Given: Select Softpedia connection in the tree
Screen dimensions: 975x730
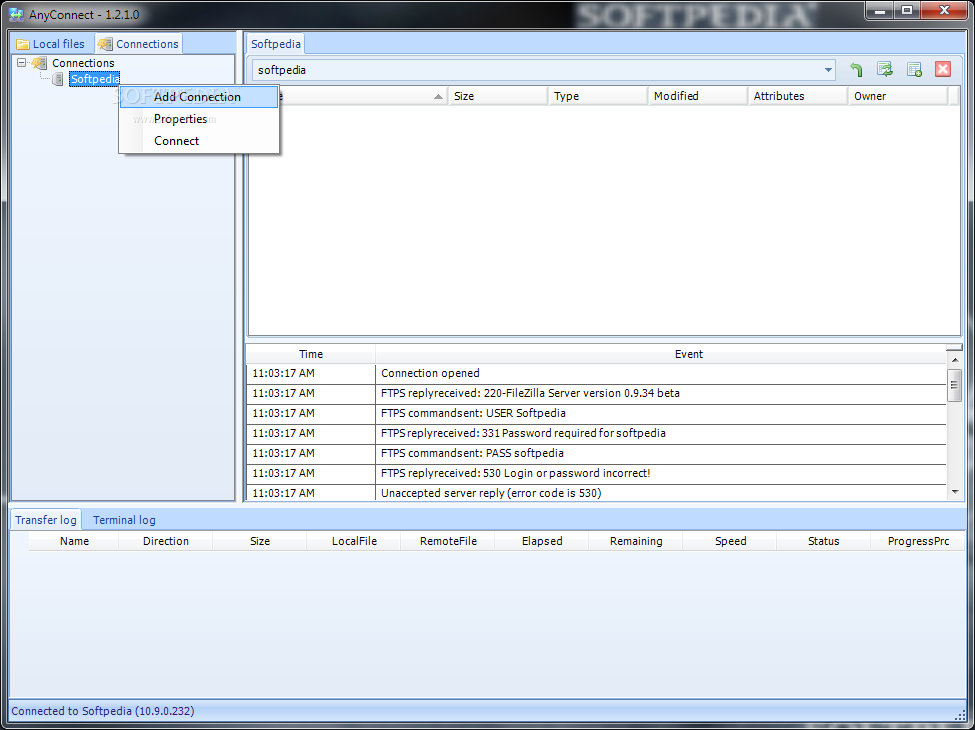Looking at the screenshot, I should pos(95,79).
